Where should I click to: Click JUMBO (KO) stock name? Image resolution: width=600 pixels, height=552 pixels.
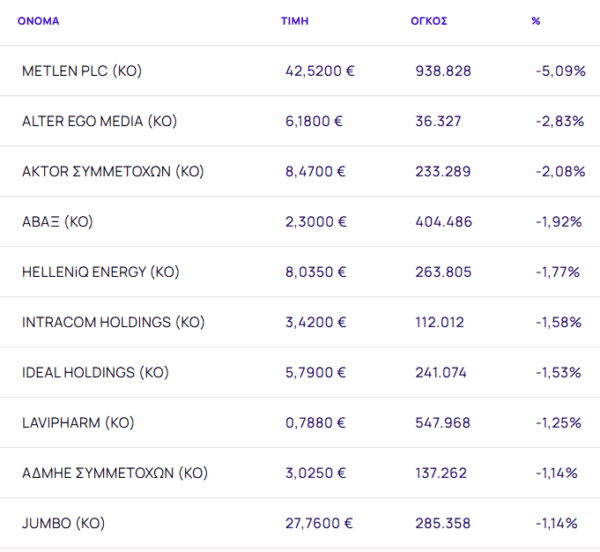point(63,523)
